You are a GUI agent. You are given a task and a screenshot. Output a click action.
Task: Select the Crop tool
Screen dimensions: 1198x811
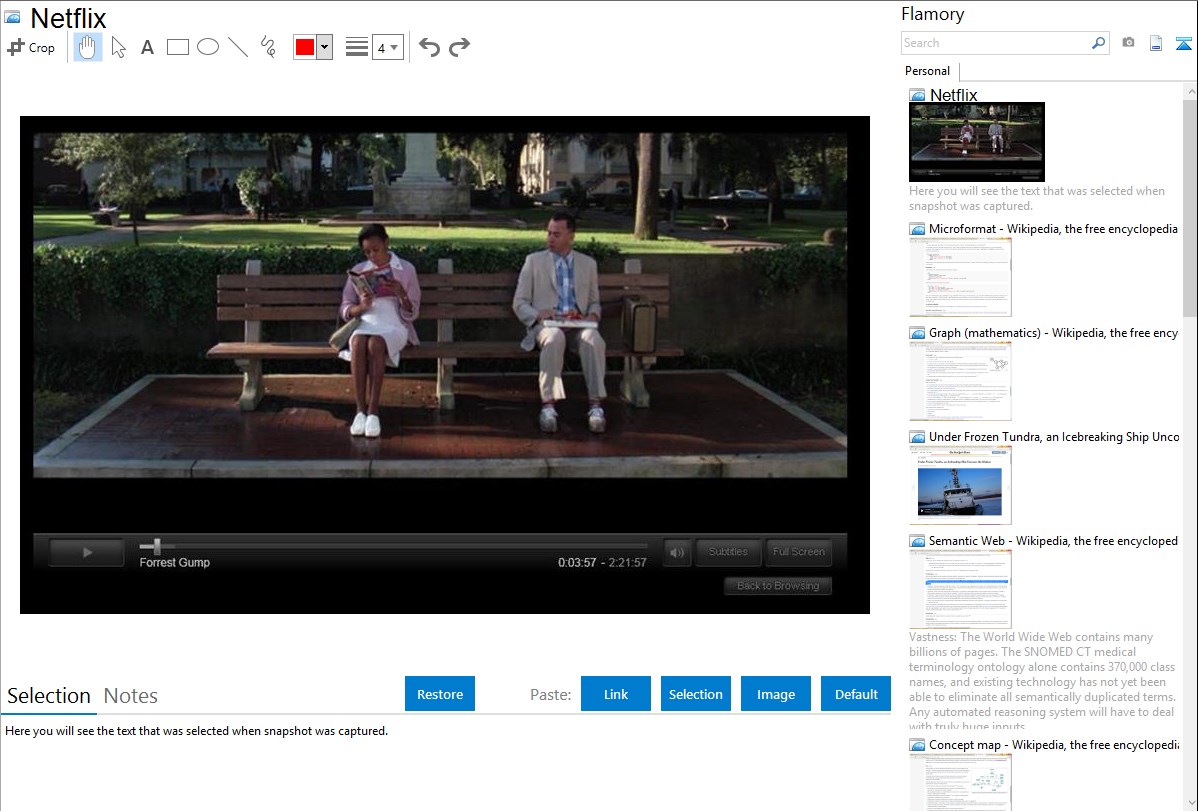click(31, 47)
